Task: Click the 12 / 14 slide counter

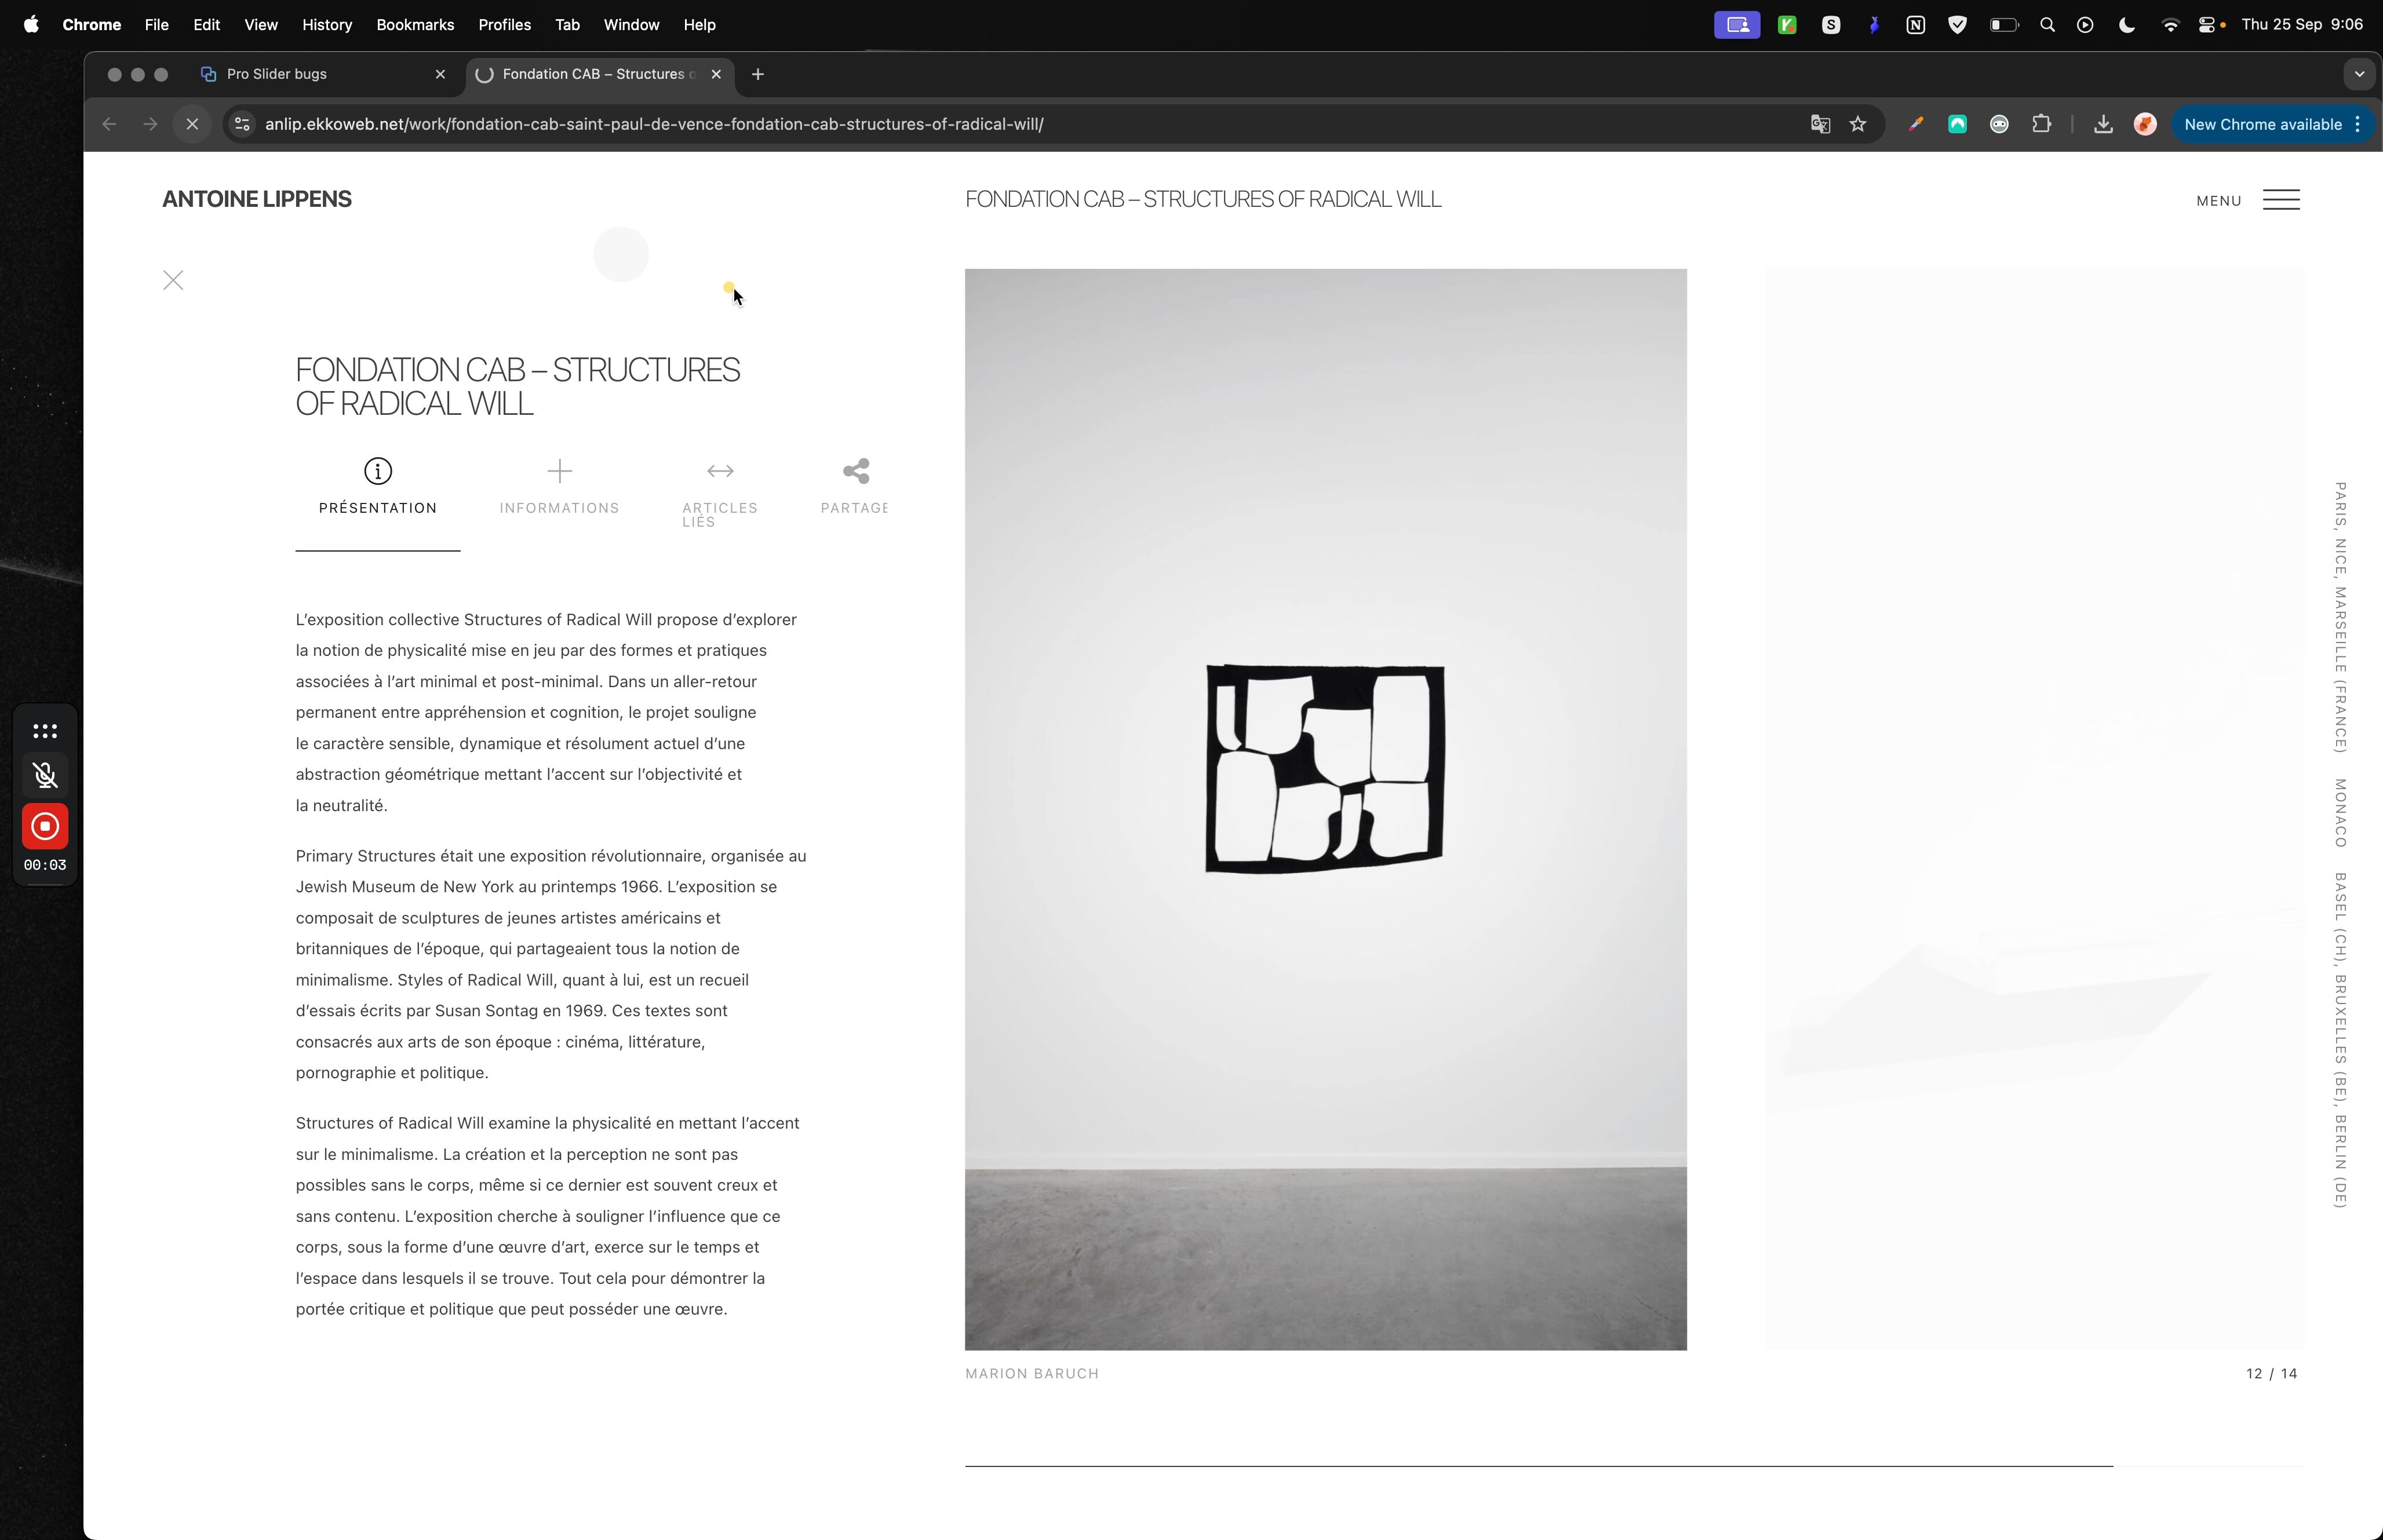Action: 2272,1374
